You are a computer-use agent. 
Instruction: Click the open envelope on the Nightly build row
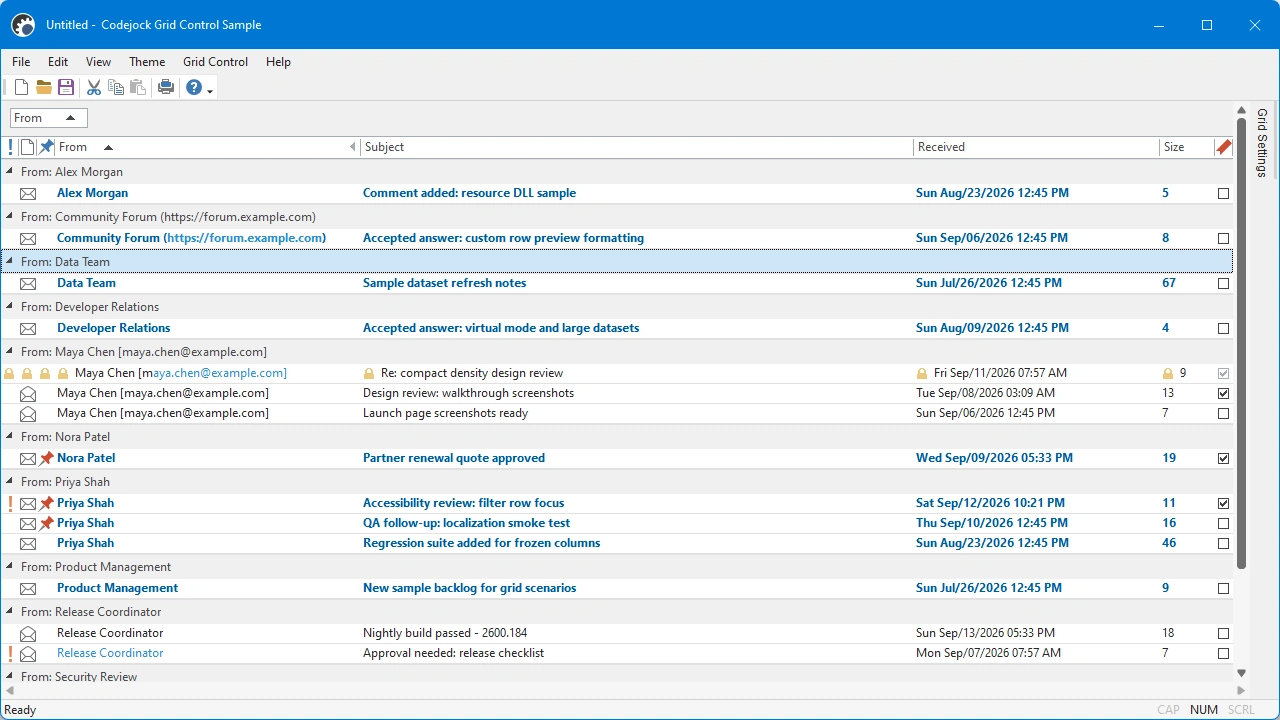tap(28, 633)
